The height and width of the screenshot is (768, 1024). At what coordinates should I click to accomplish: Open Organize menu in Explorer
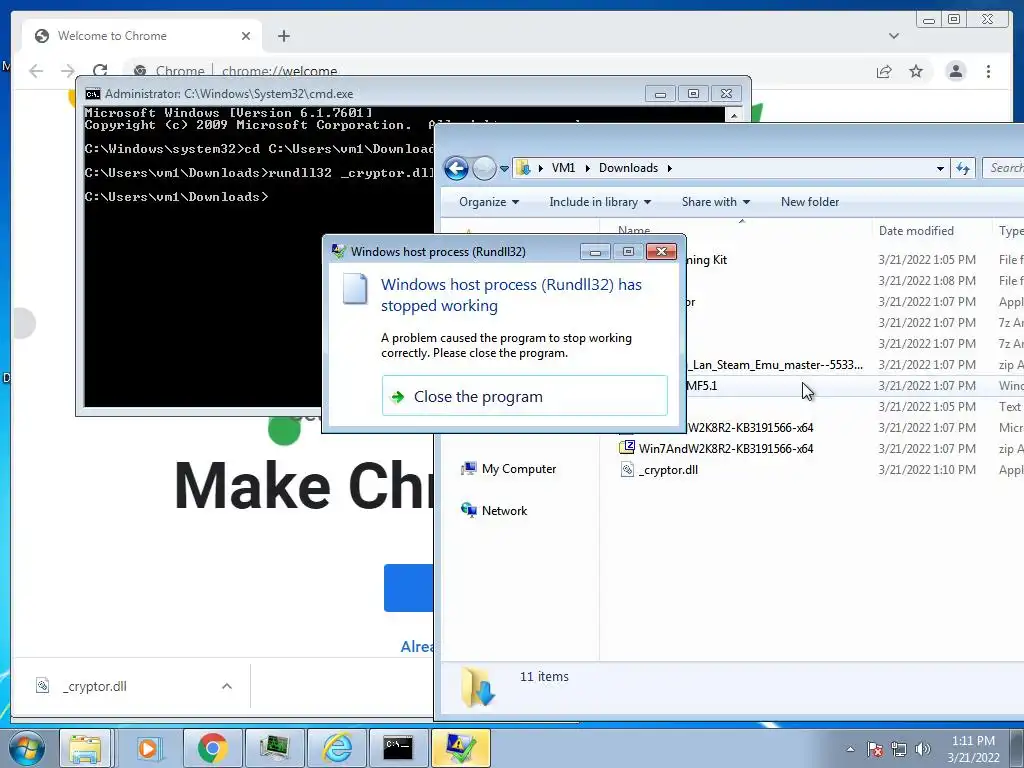[x=488, y=202]
